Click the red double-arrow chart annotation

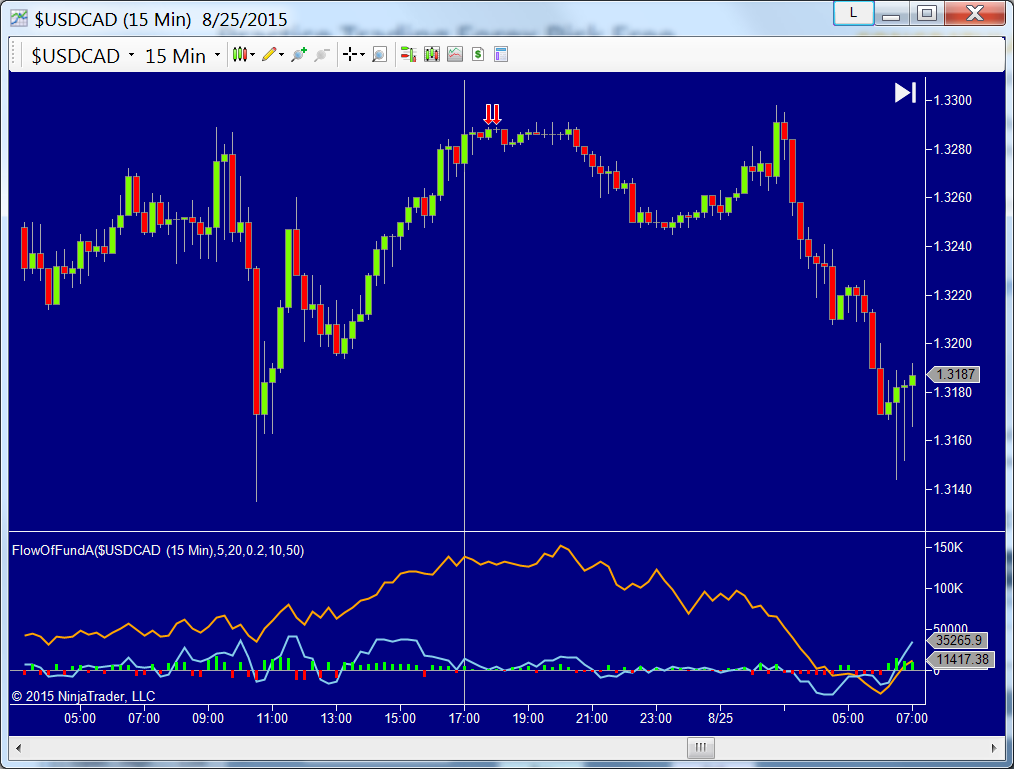click(x=492, y=114)
